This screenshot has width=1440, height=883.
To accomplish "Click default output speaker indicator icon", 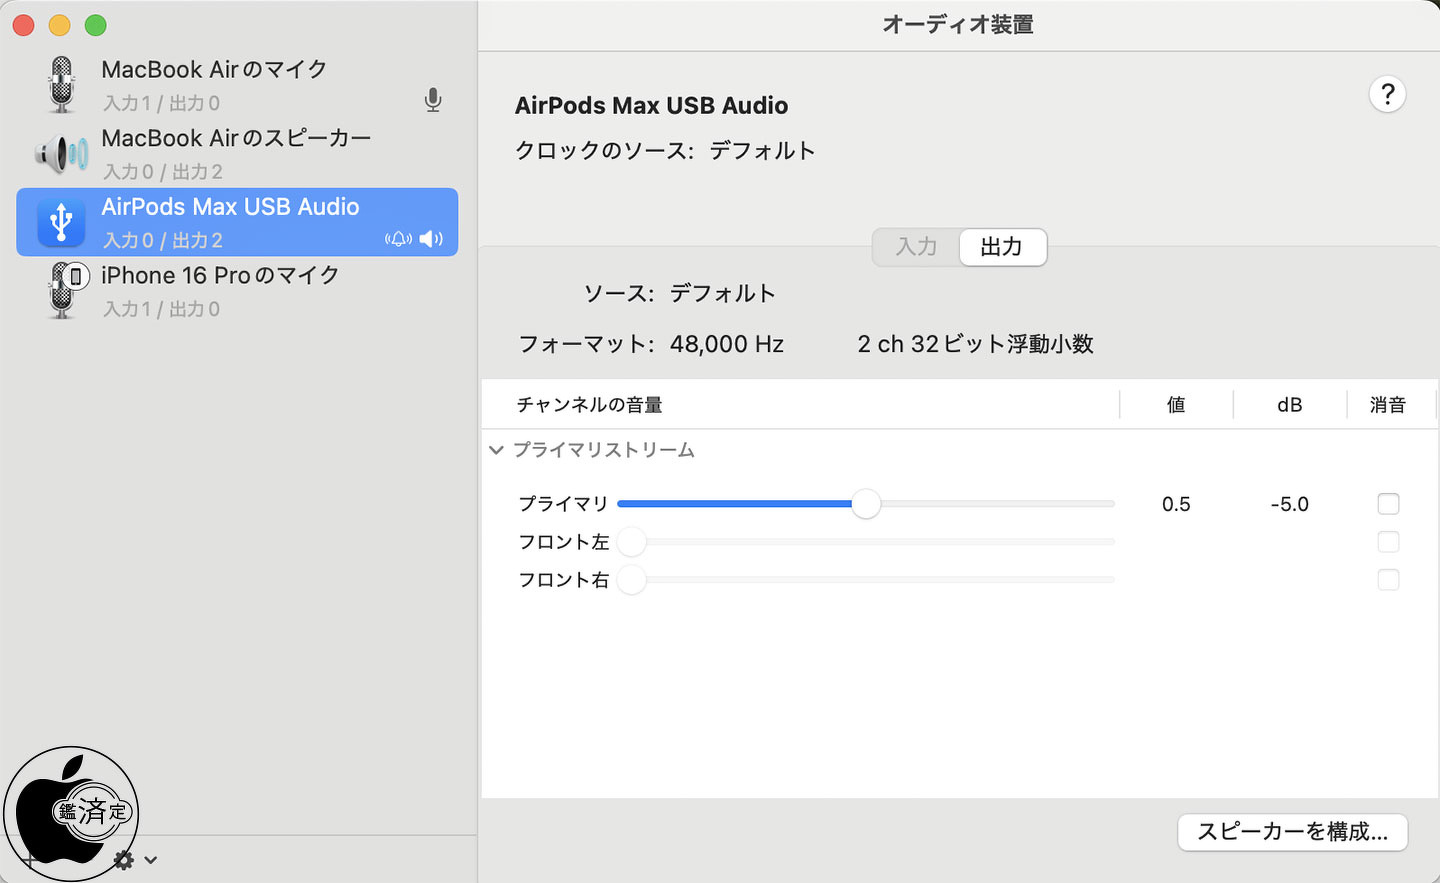I will click(431, 239).
